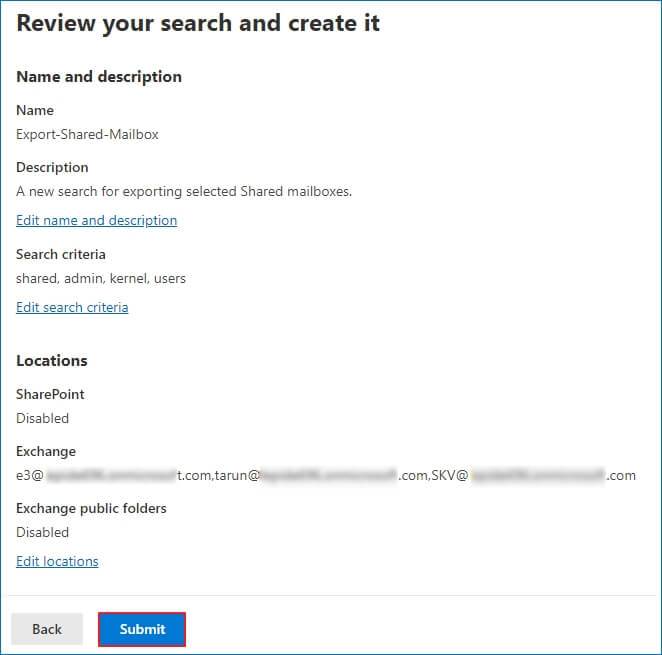
Task: Click the Exchange public folders label
Action: click(91, 508)
